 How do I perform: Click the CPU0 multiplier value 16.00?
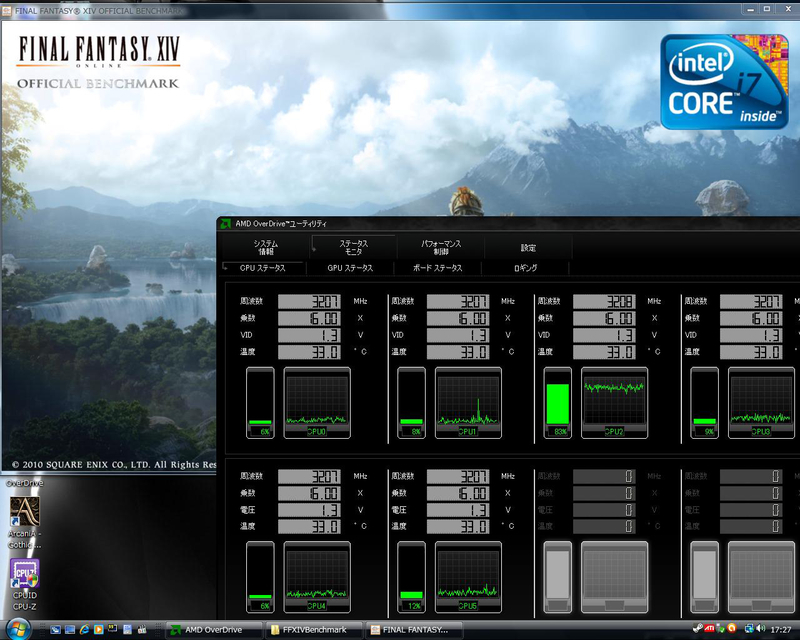[x=309, y=318]
